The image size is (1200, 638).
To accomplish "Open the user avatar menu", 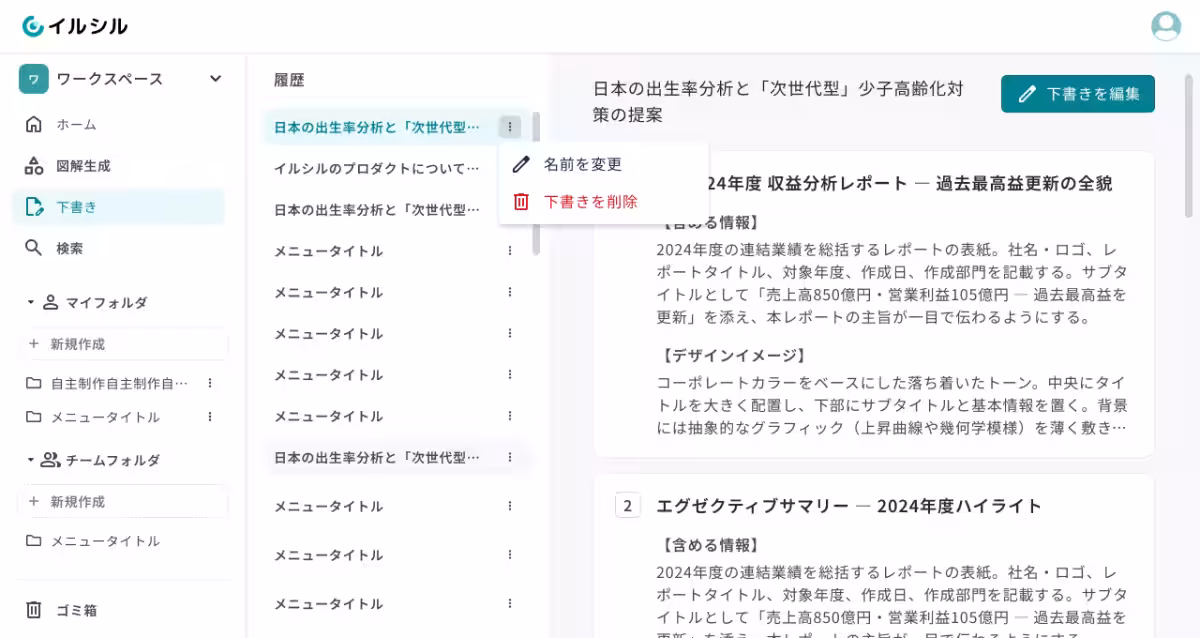I will coord(1165,26).
